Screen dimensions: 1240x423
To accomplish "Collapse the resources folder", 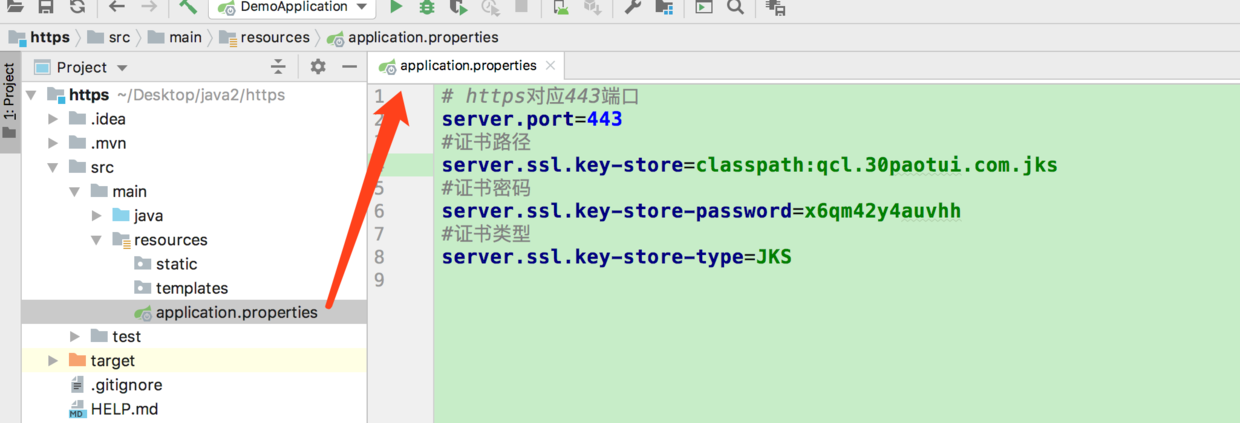I will (97, 240).
